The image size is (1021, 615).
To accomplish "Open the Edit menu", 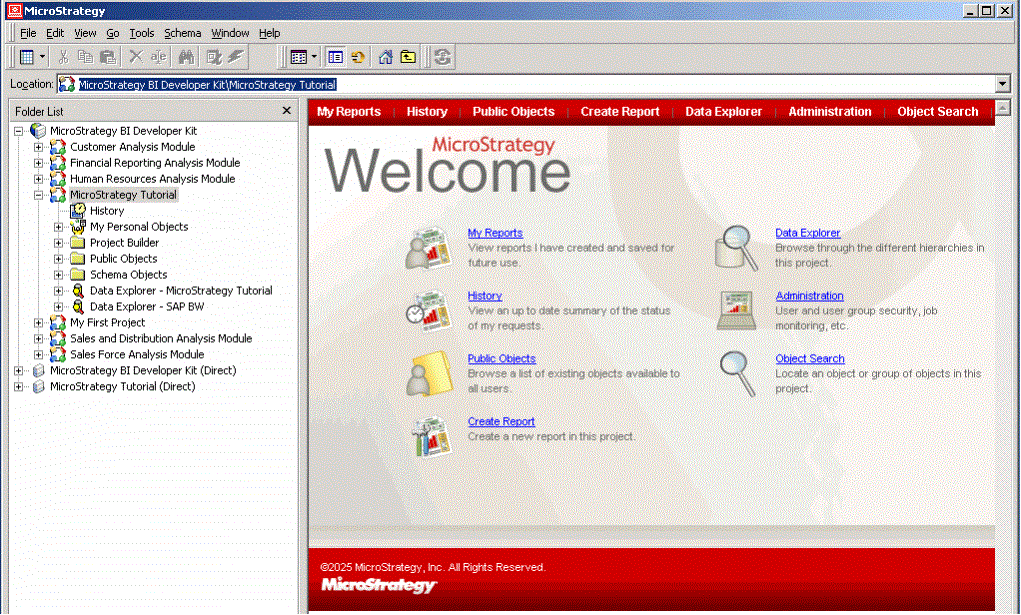I will (55, 33).
